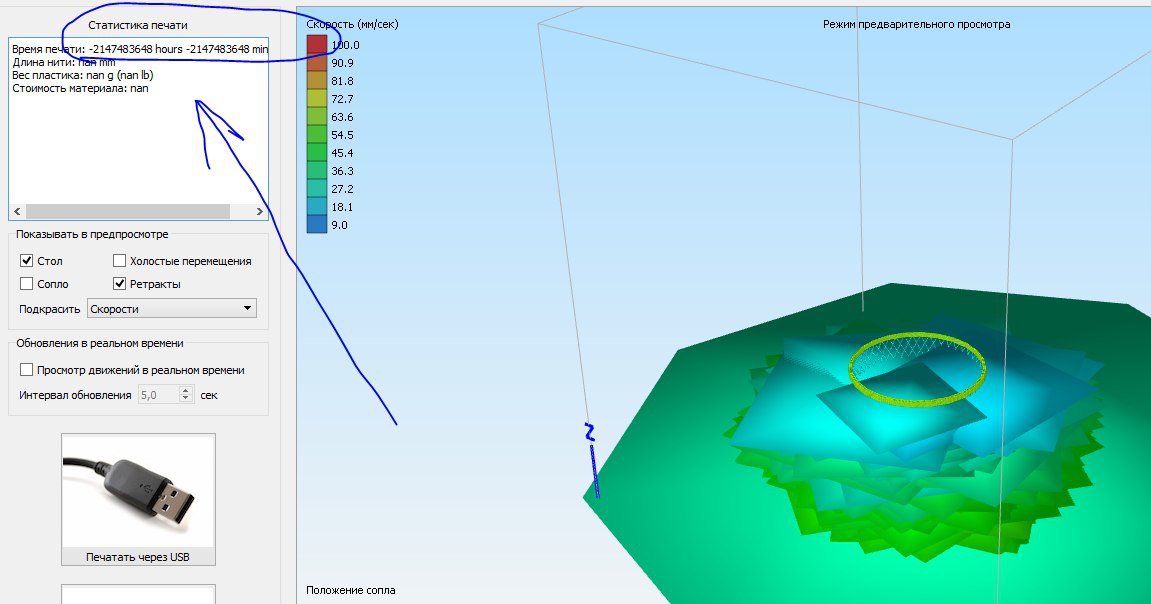Viewport: 1151px width, 604px height.
Task: Click the 63.6 speed legend swatch
Action: 316,117
